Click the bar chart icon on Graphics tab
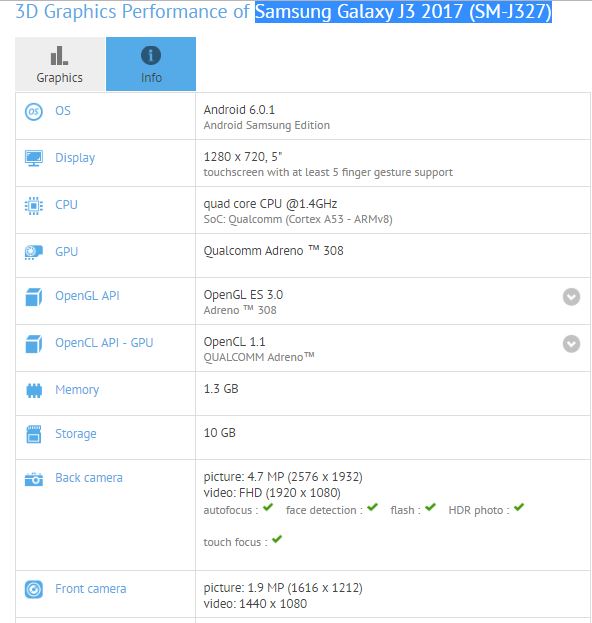The width and height of the screenshot is (592, 623). click(x=59, y=56)
